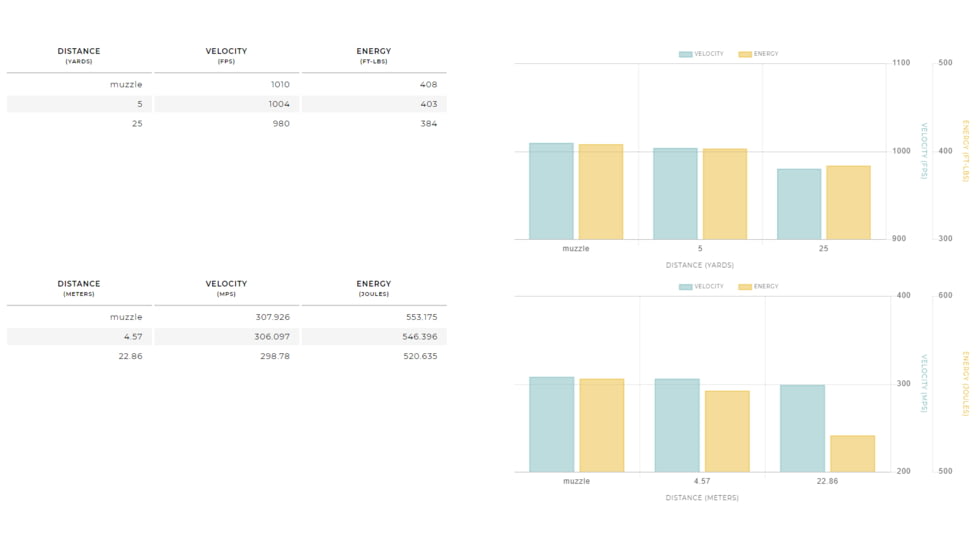978x550 pixels.
Task: Click the Velocity (FPS) column header
Action: (x=226, y=55)
